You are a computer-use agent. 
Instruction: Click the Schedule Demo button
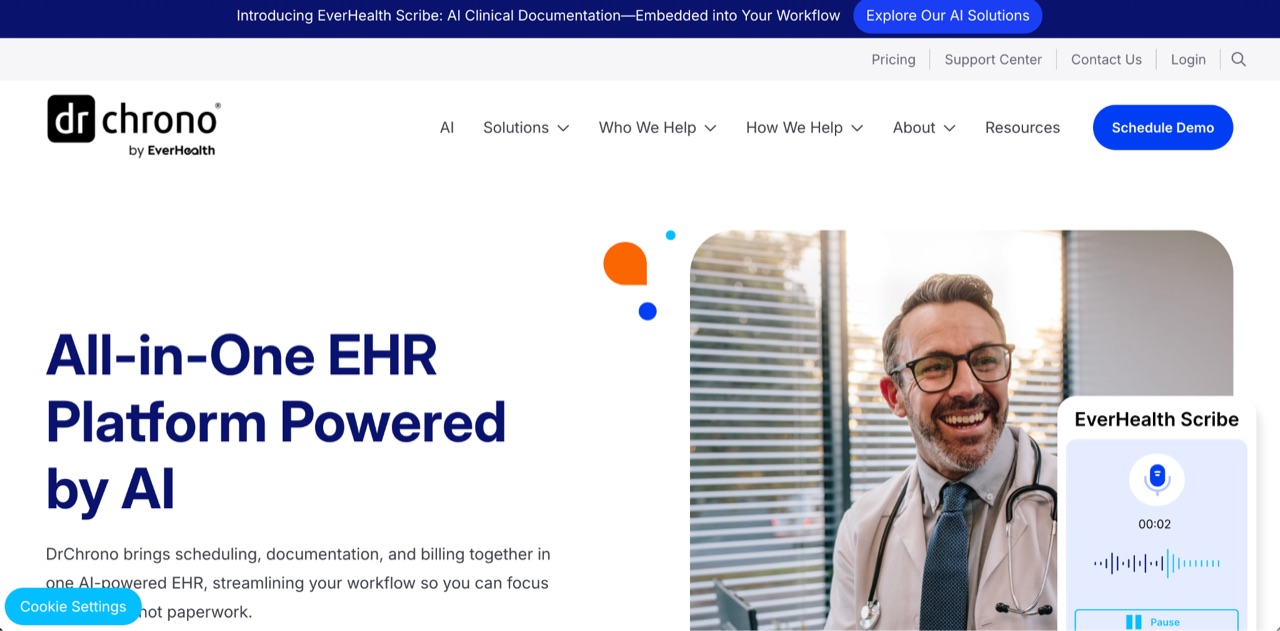[1163, 127]
